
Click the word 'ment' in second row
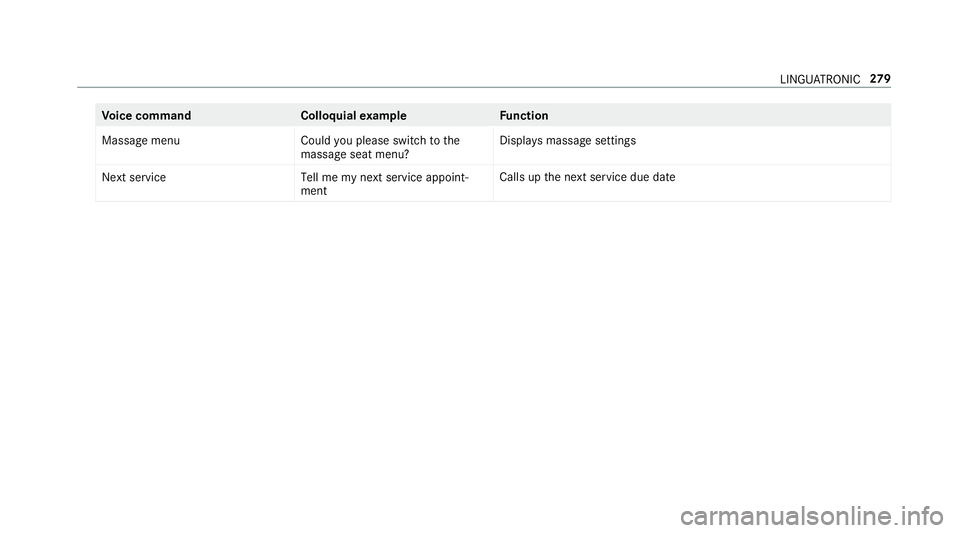click(x=313, y=191)
